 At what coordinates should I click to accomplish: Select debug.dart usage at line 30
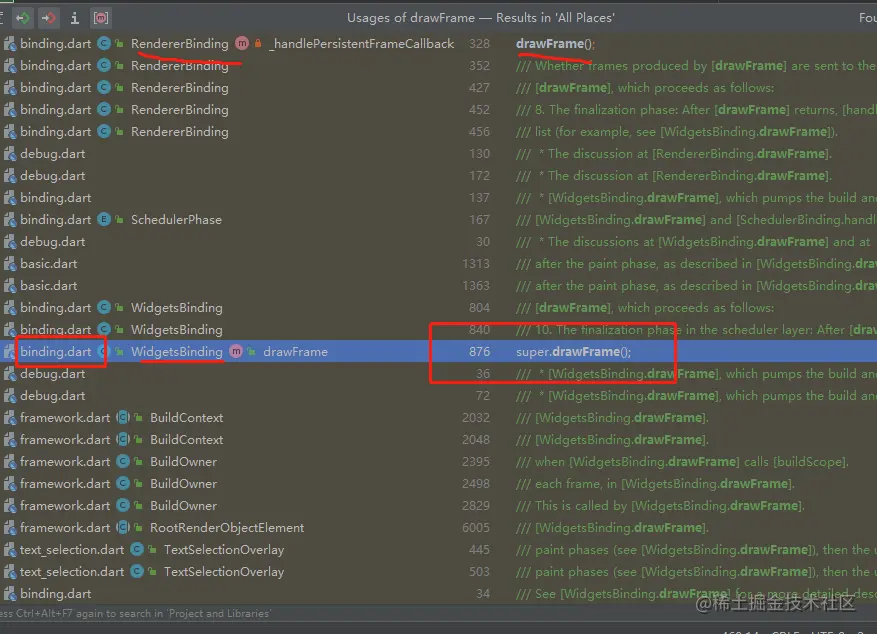coord(438,242)
